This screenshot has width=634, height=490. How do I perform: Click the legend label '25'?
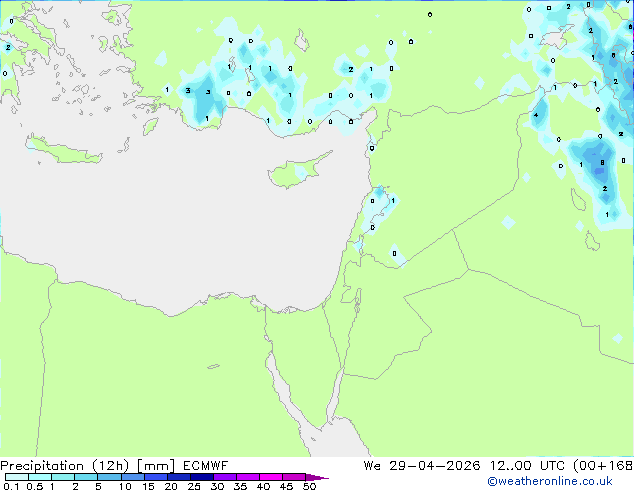(x=194, y=486)
